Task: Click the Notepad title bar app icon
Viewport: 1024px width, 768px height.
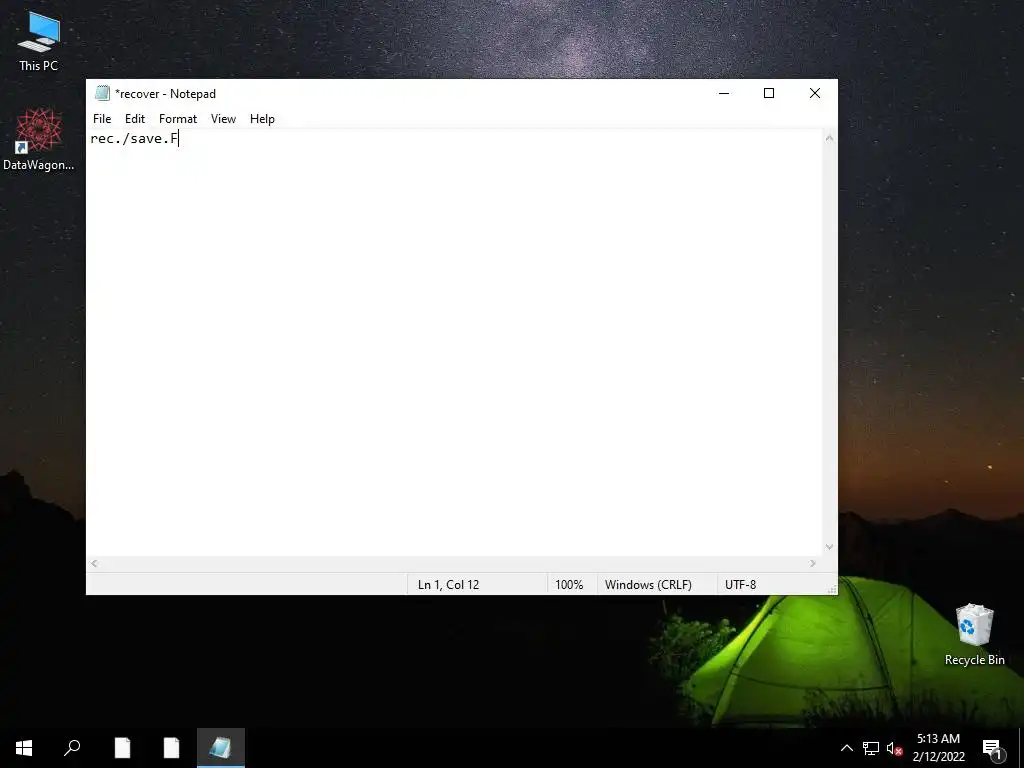Action: point(102,93)
